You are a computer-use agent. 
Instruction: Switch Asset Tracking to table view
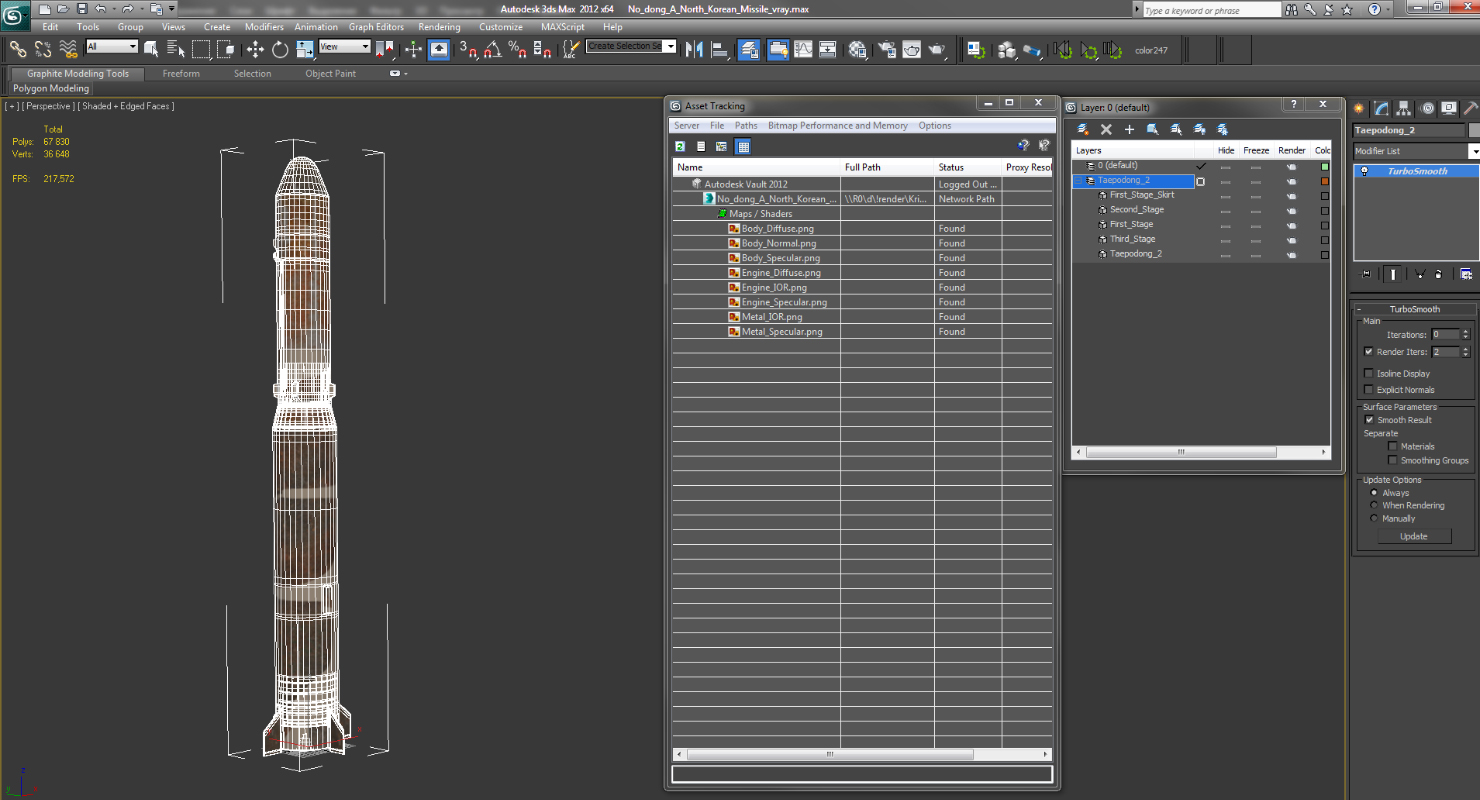coord(743,146)
